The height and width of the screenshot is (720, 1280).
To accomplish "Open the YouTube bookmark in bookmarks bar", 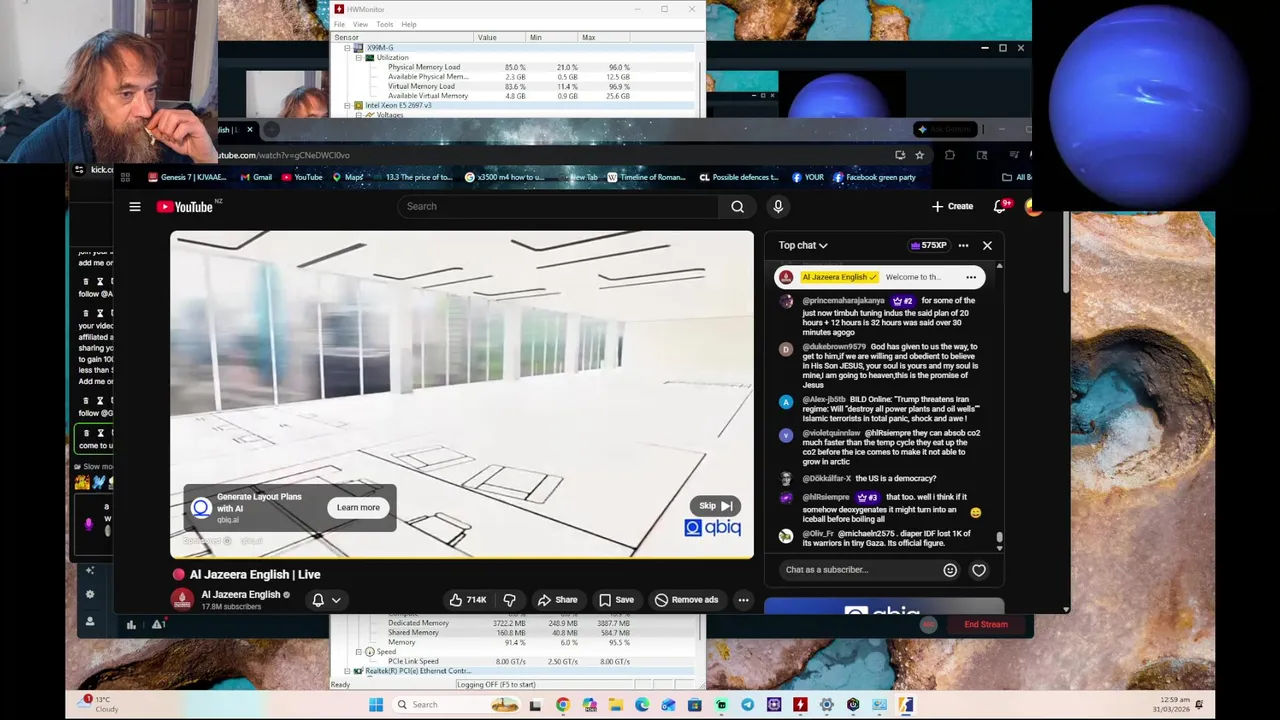I will pyautogui.click(x=302, y=177).
